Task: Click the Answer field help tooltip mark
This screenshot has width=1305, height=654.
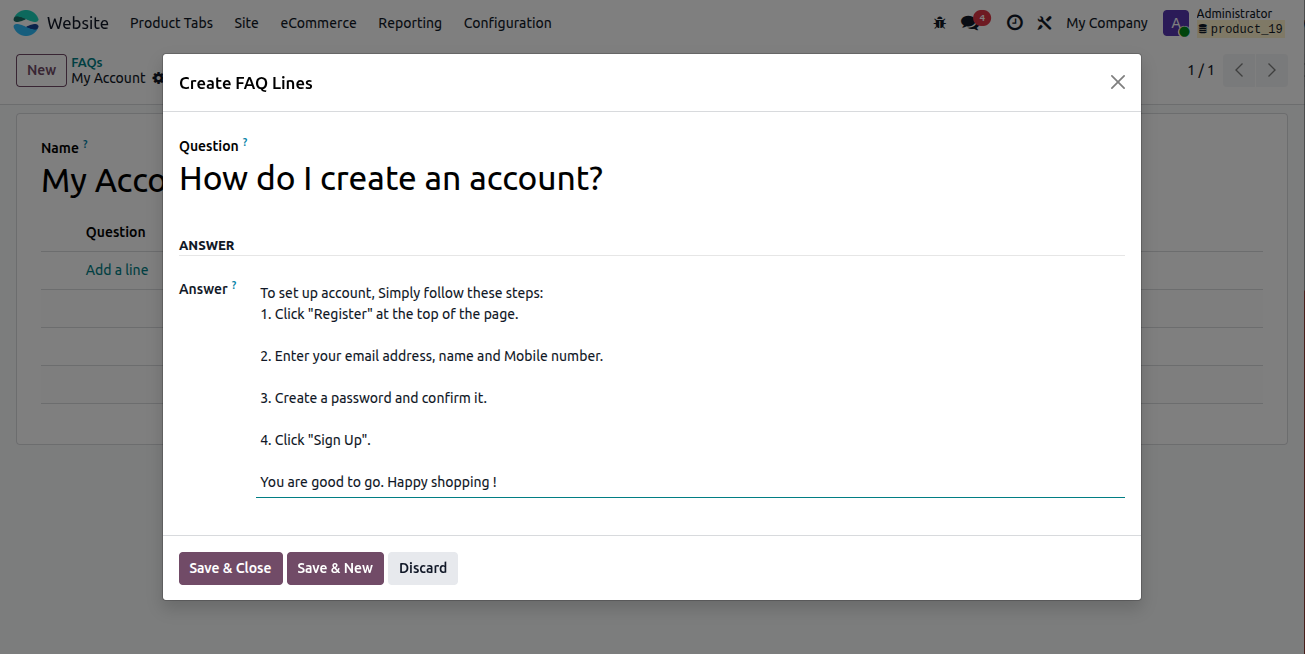Action: pyautogui.click(x=234, y=285)
